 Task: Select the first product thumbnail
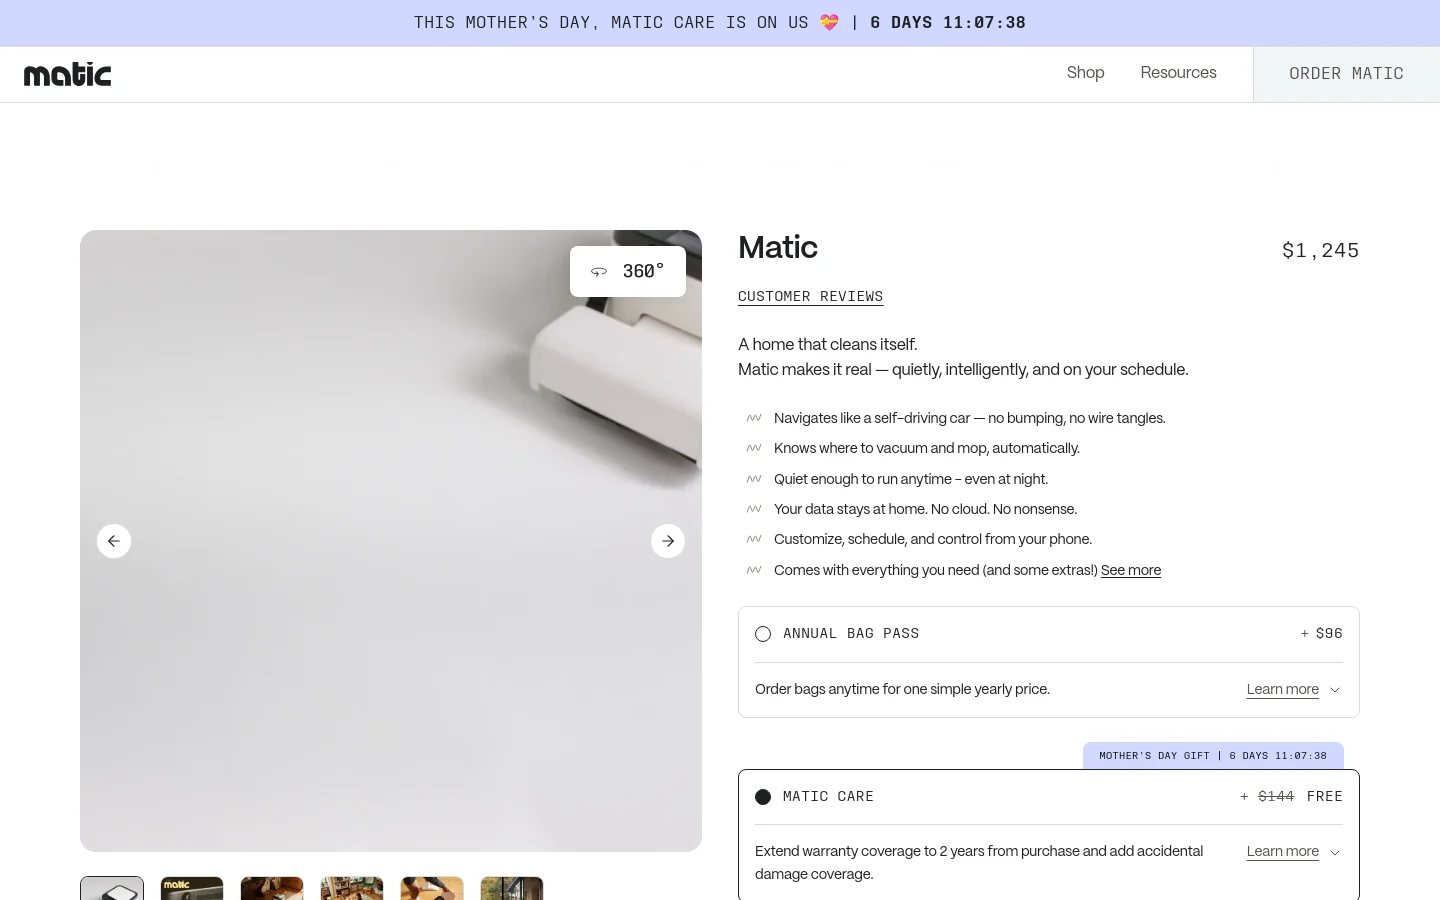[x=112, y=888]
